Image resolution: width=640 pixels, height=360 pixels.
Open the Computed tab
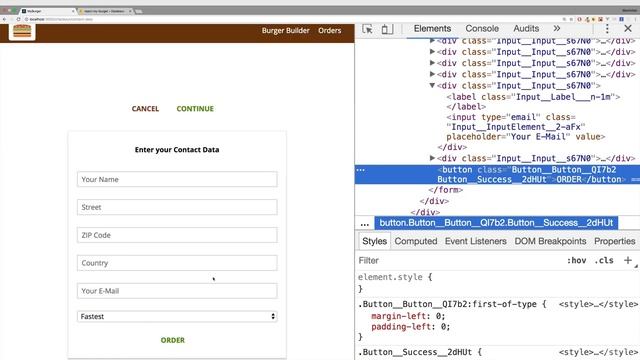click(x=416, y=241)
